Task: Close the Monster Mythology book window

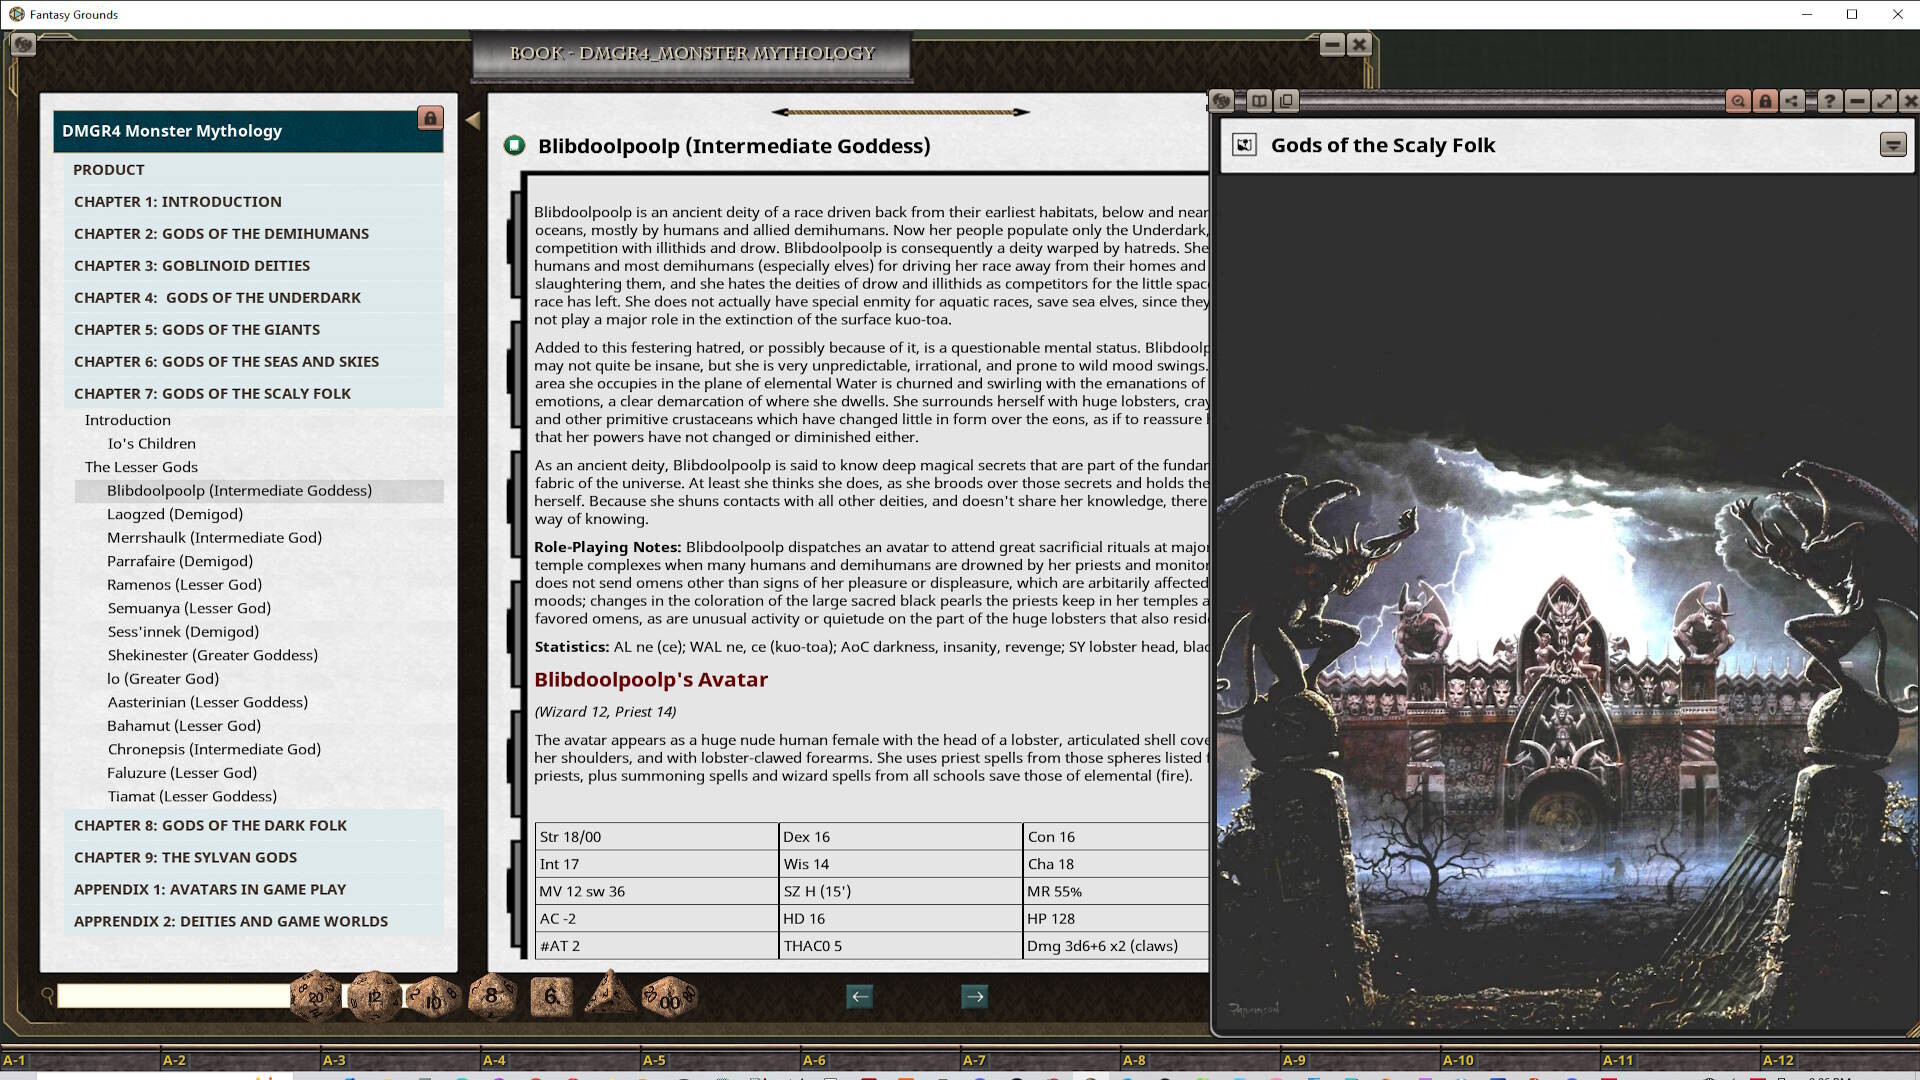Action: coord(1358,44)
